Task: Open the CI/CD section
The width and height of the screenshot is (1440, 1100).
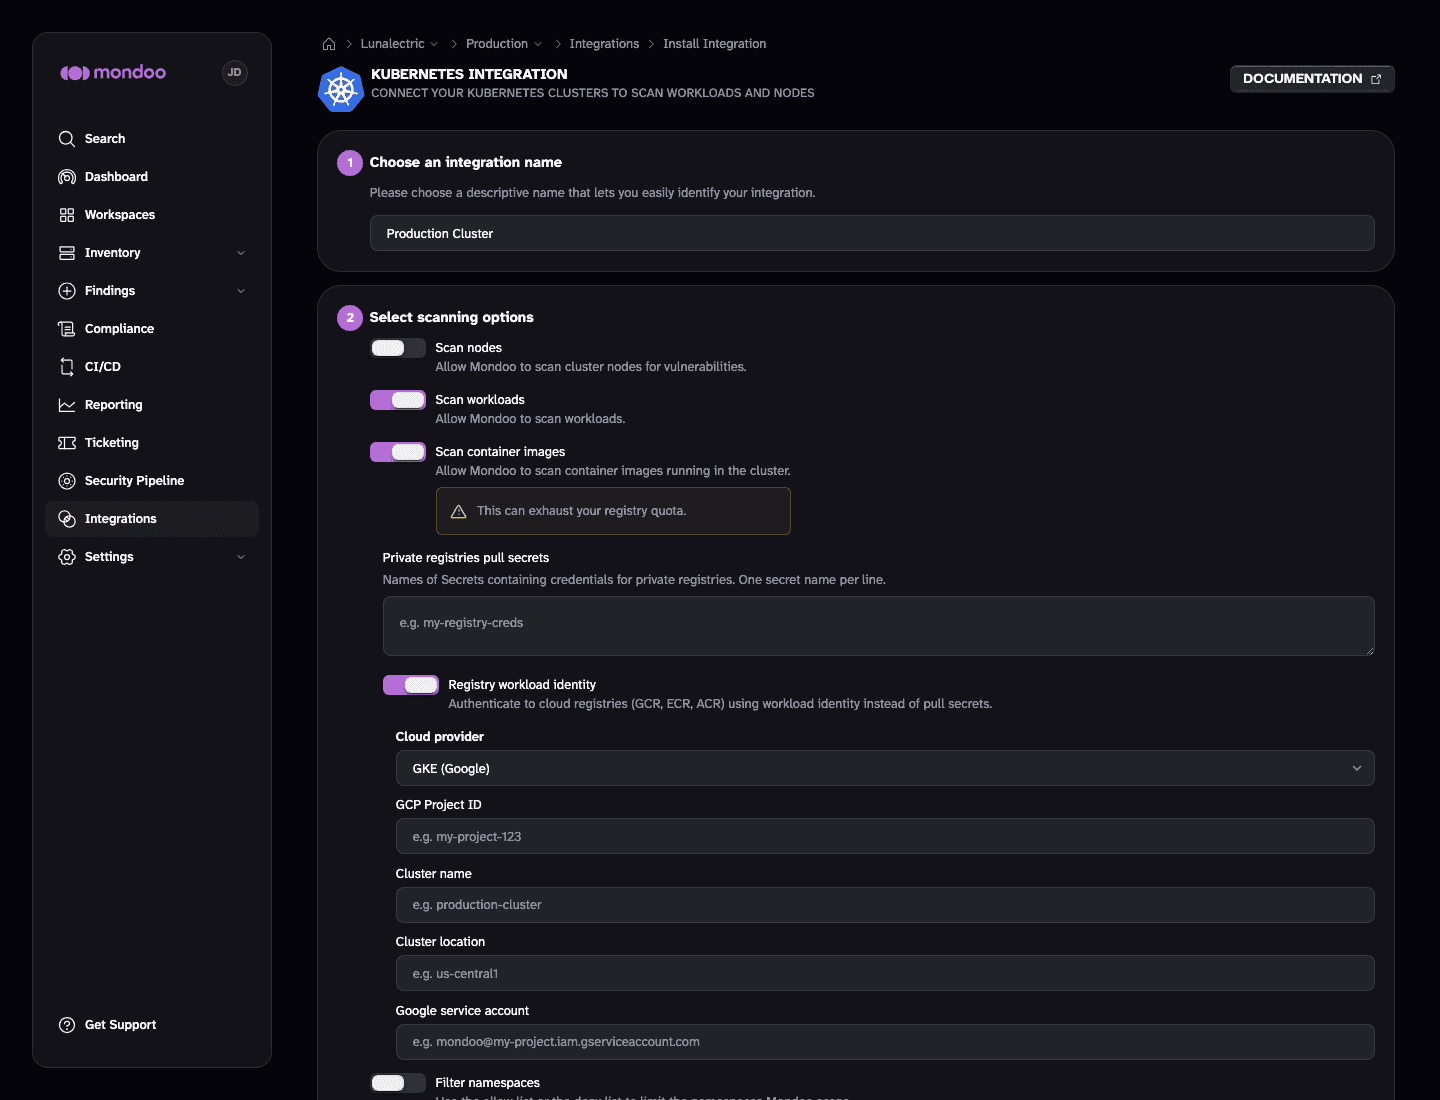Action: (152, 367)
